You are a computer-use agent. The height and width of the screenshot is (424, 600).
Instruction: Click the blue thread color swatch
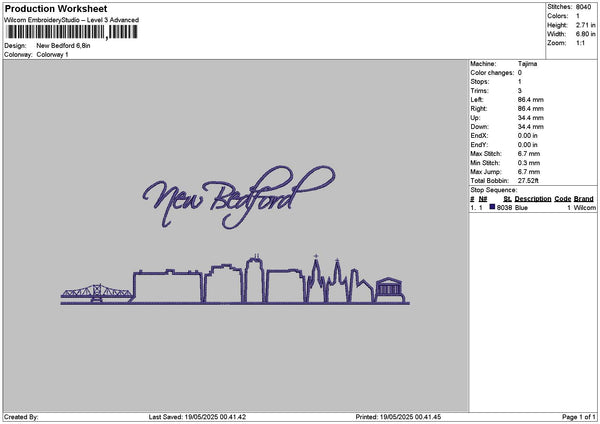(492, 207)
